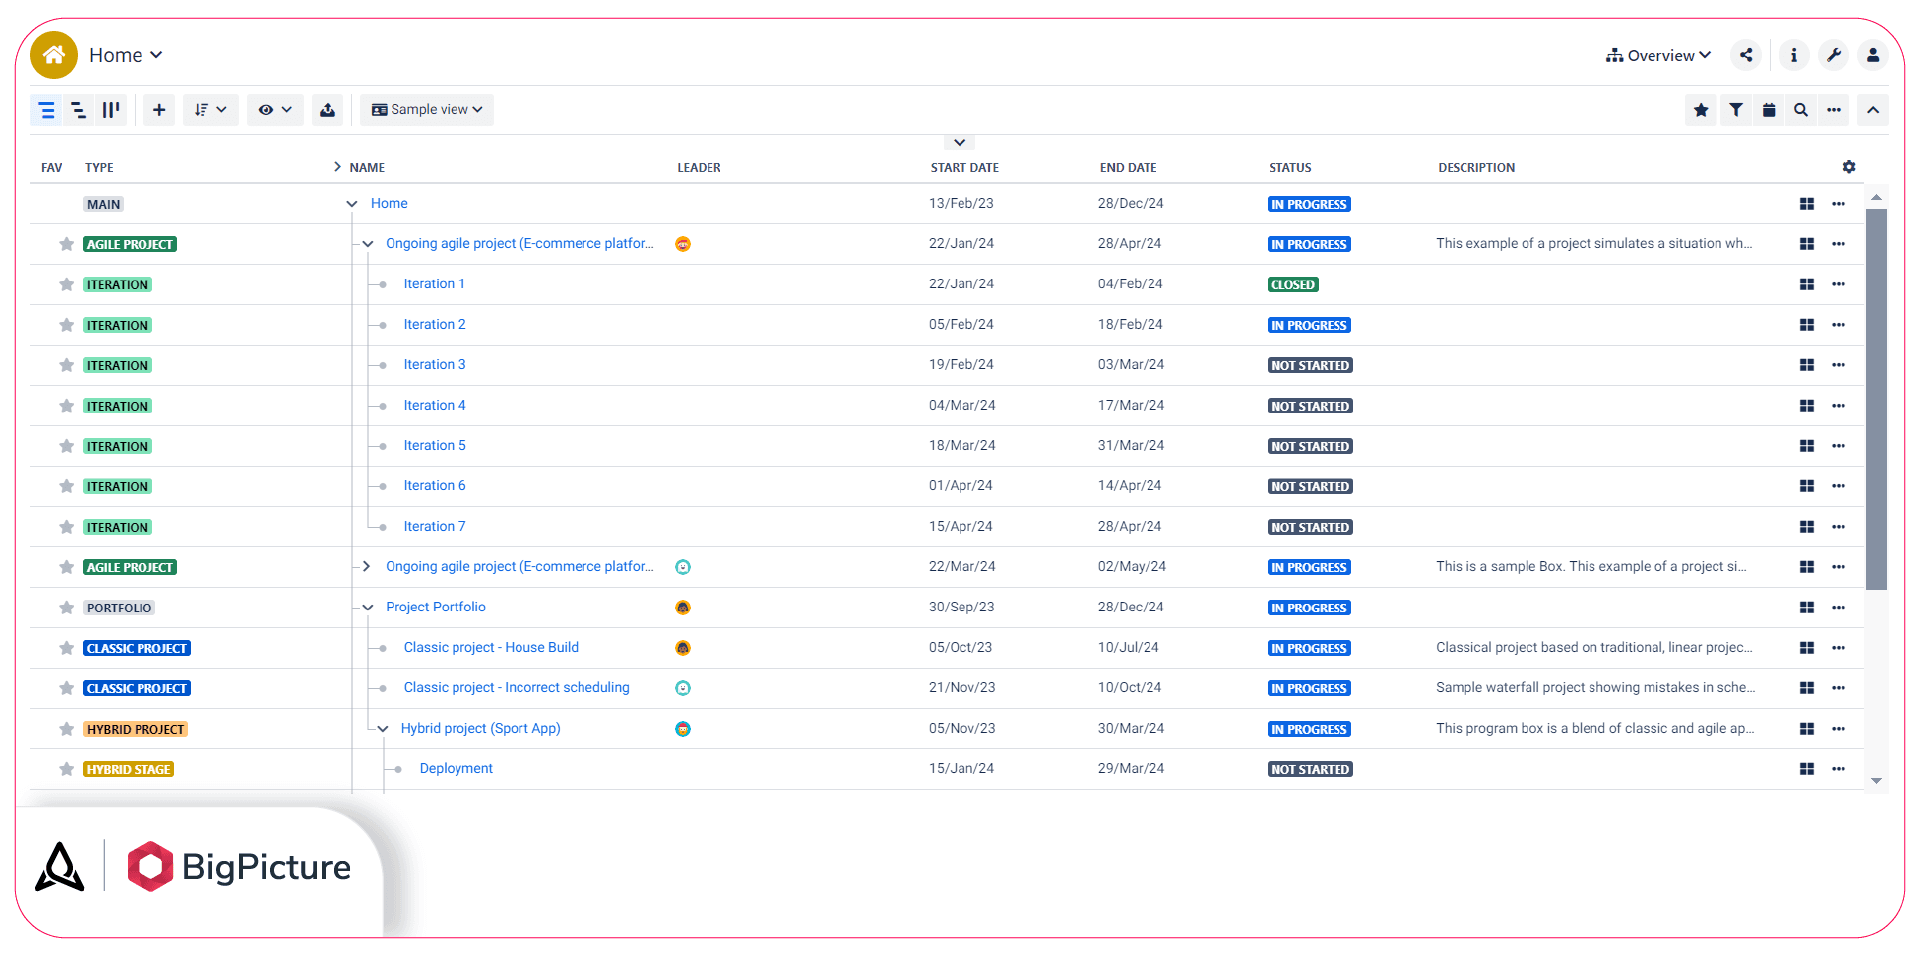
Task: Sort by the DESCRIPTION column header
Action: [1476, 168]
